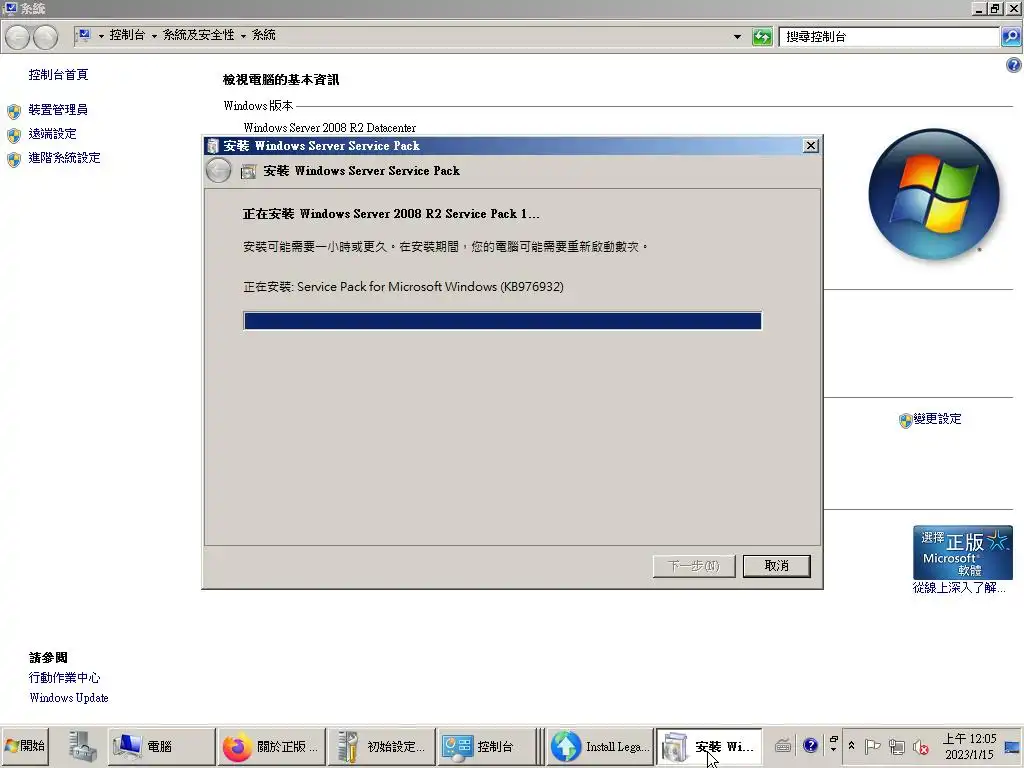Open 從線上深入了解 link

pyautogui.click(x=959, y=588)
